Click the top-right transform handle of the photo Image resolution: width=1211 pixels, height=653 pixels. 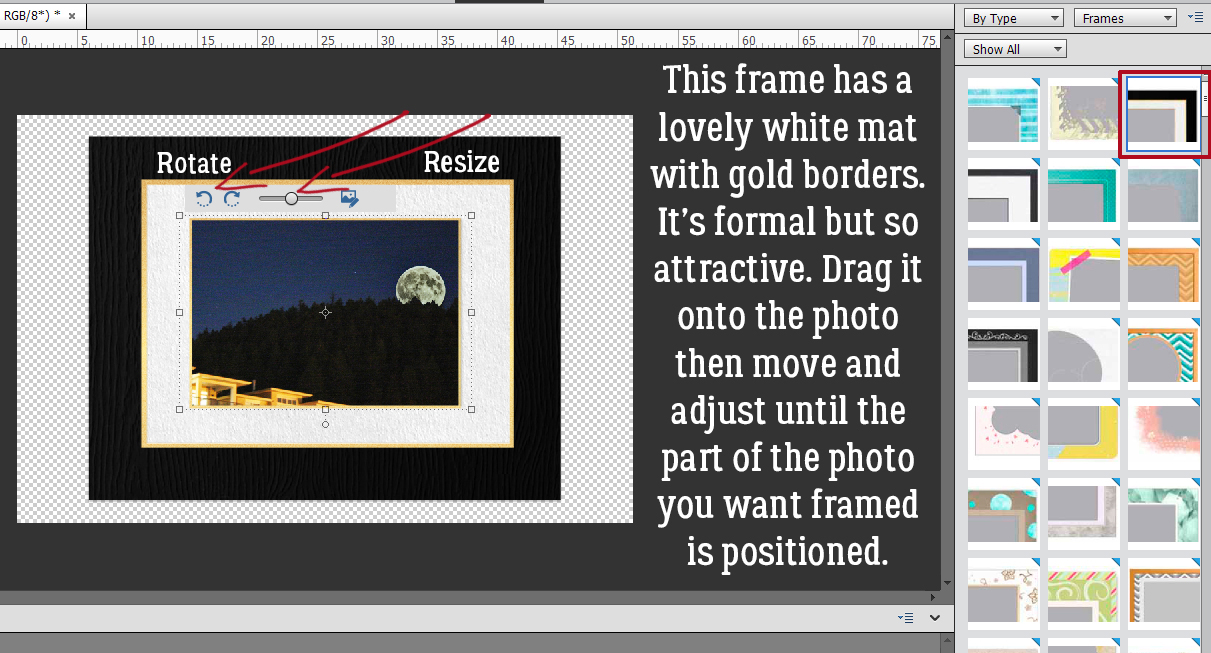[x=471, y=215]
